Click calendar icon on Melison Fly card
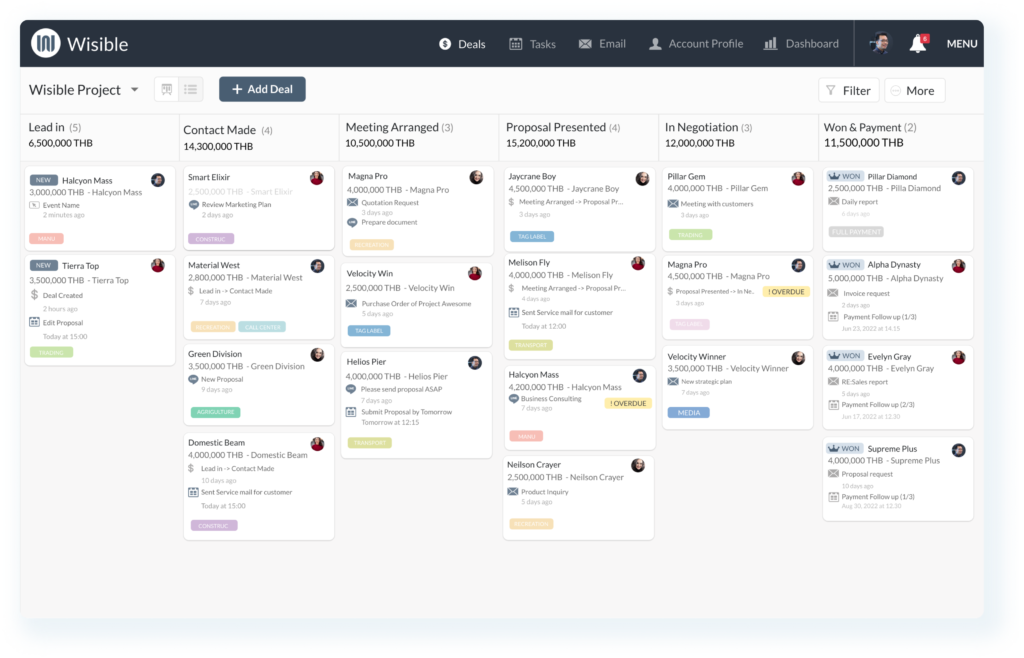 point(513,313)
